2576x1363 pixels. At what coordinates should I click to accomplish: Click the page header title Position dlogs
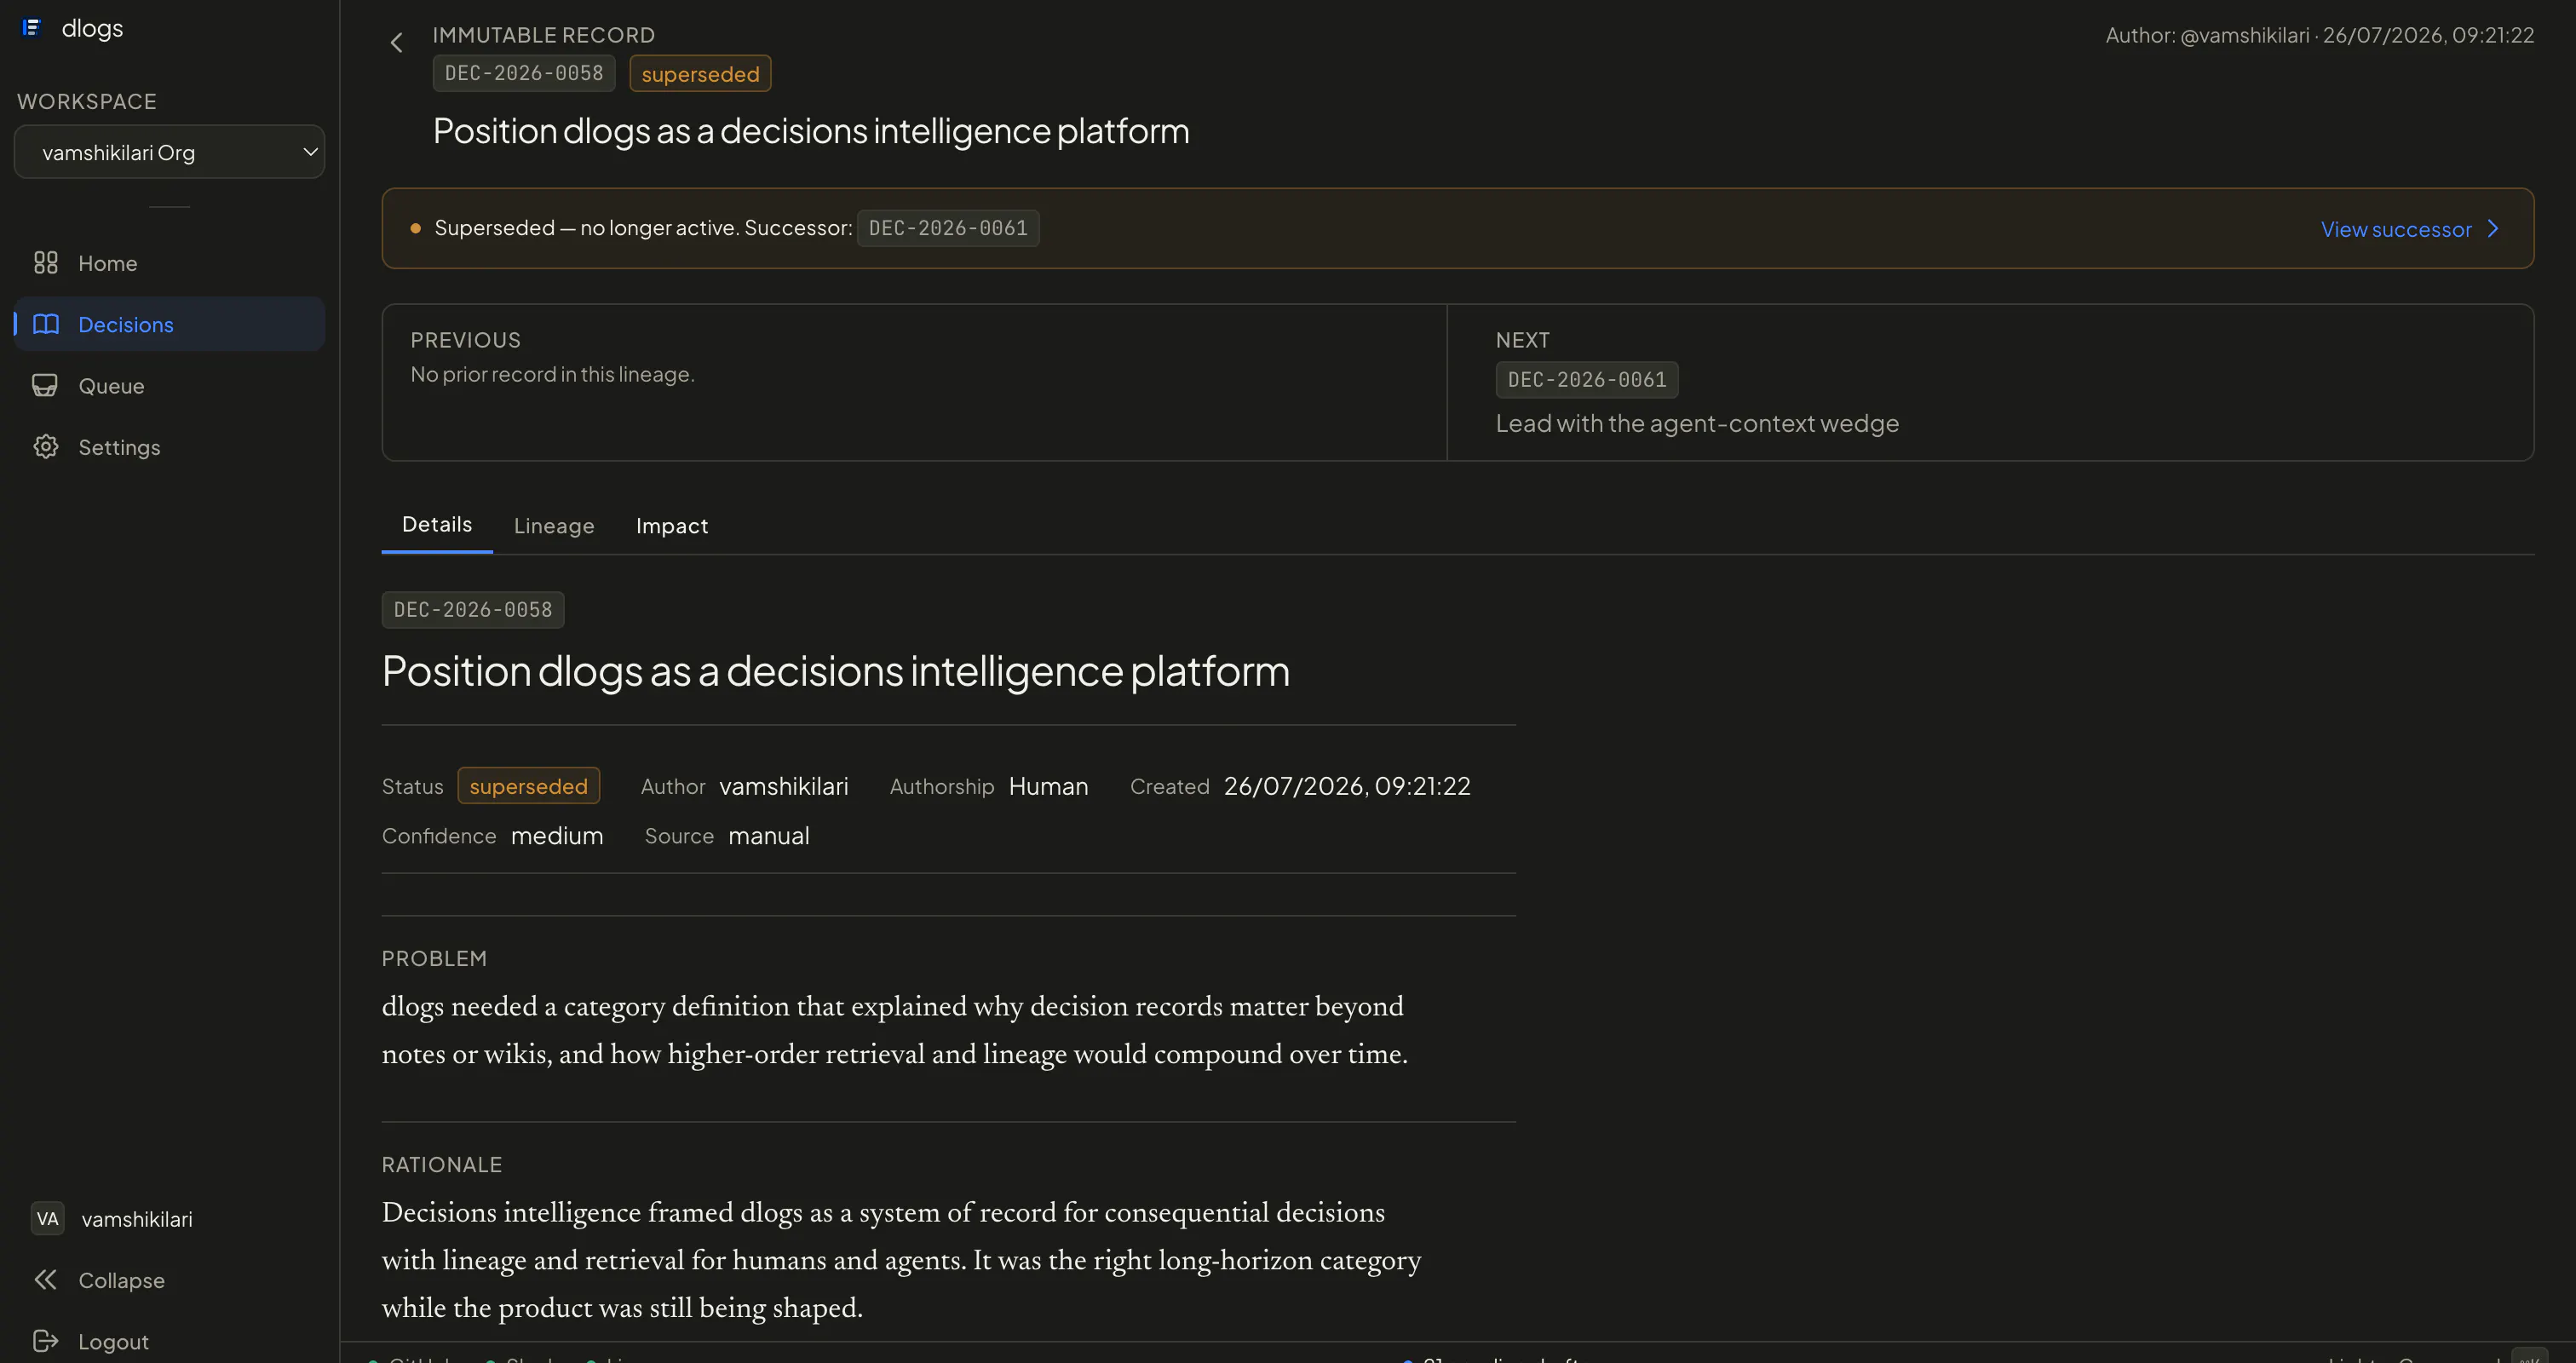pos(811,131)
